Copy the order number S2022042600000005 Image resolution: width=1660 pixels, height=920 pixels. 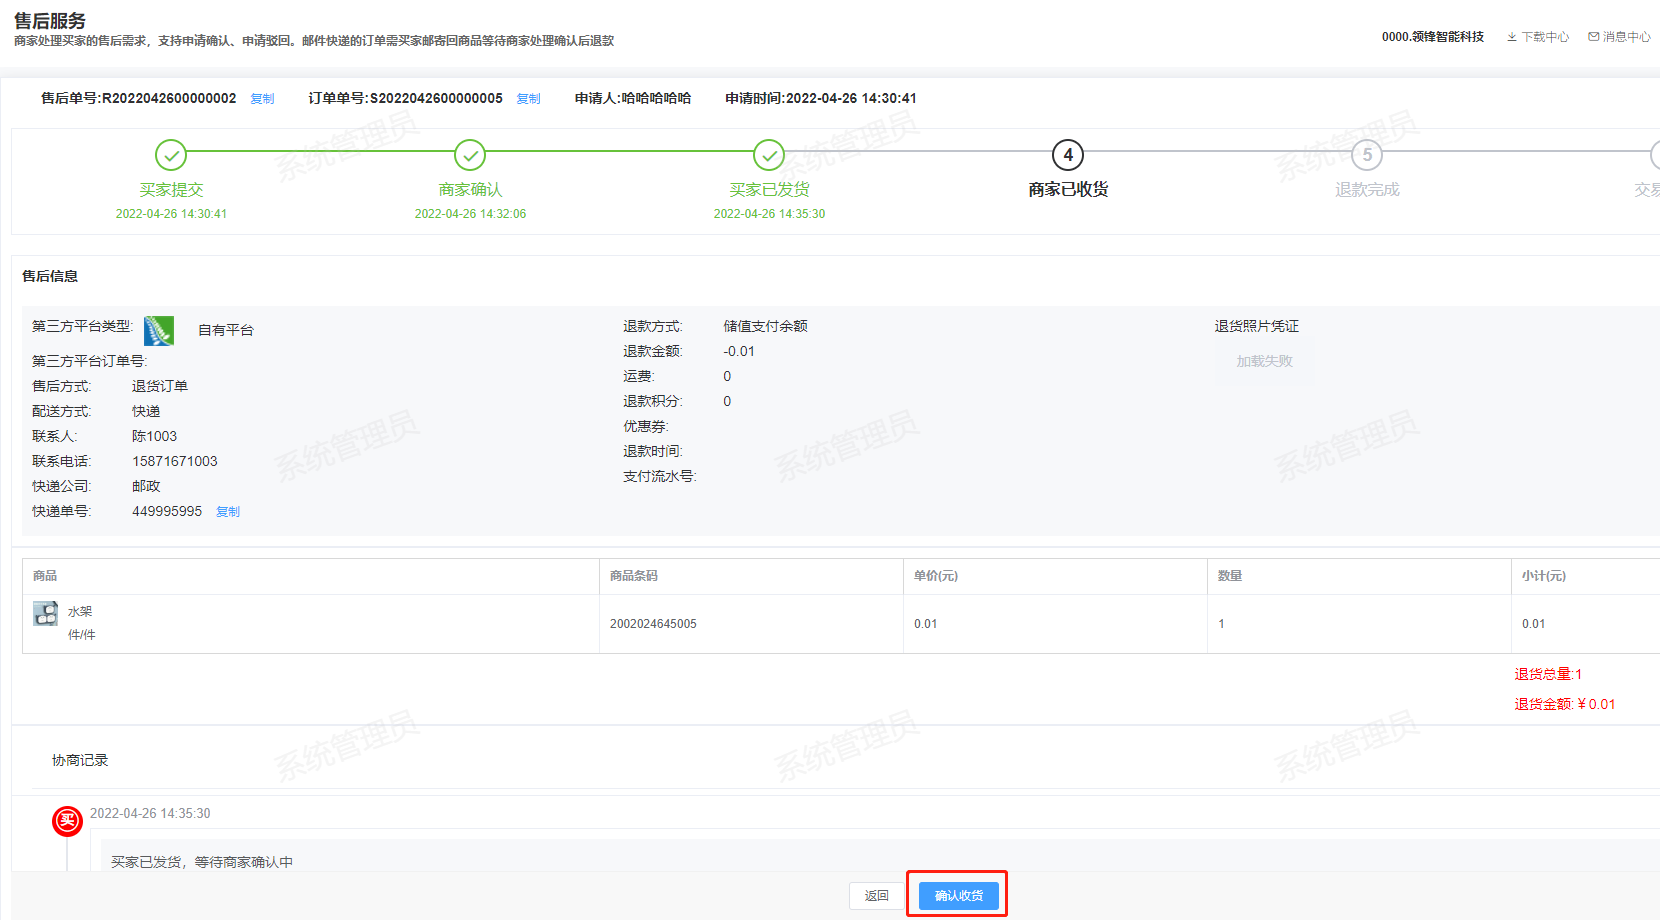(528, 99)
